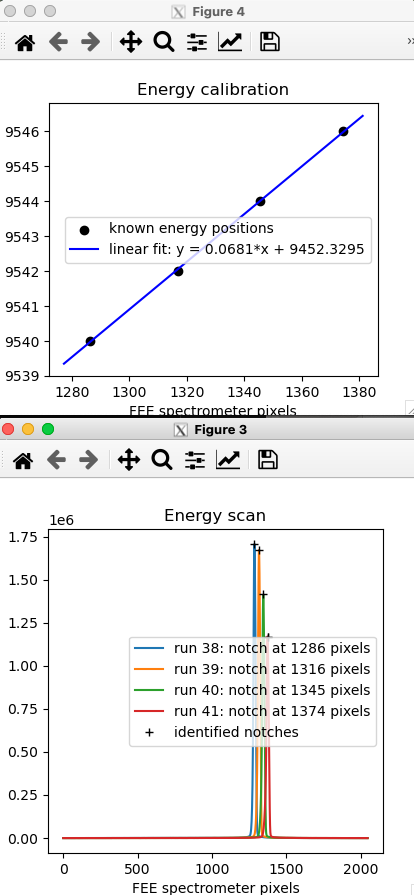Click Forward arrow in Figure 4 toolbar
Image resolution: width=414 pixels, height=895 pixels.
91,42
